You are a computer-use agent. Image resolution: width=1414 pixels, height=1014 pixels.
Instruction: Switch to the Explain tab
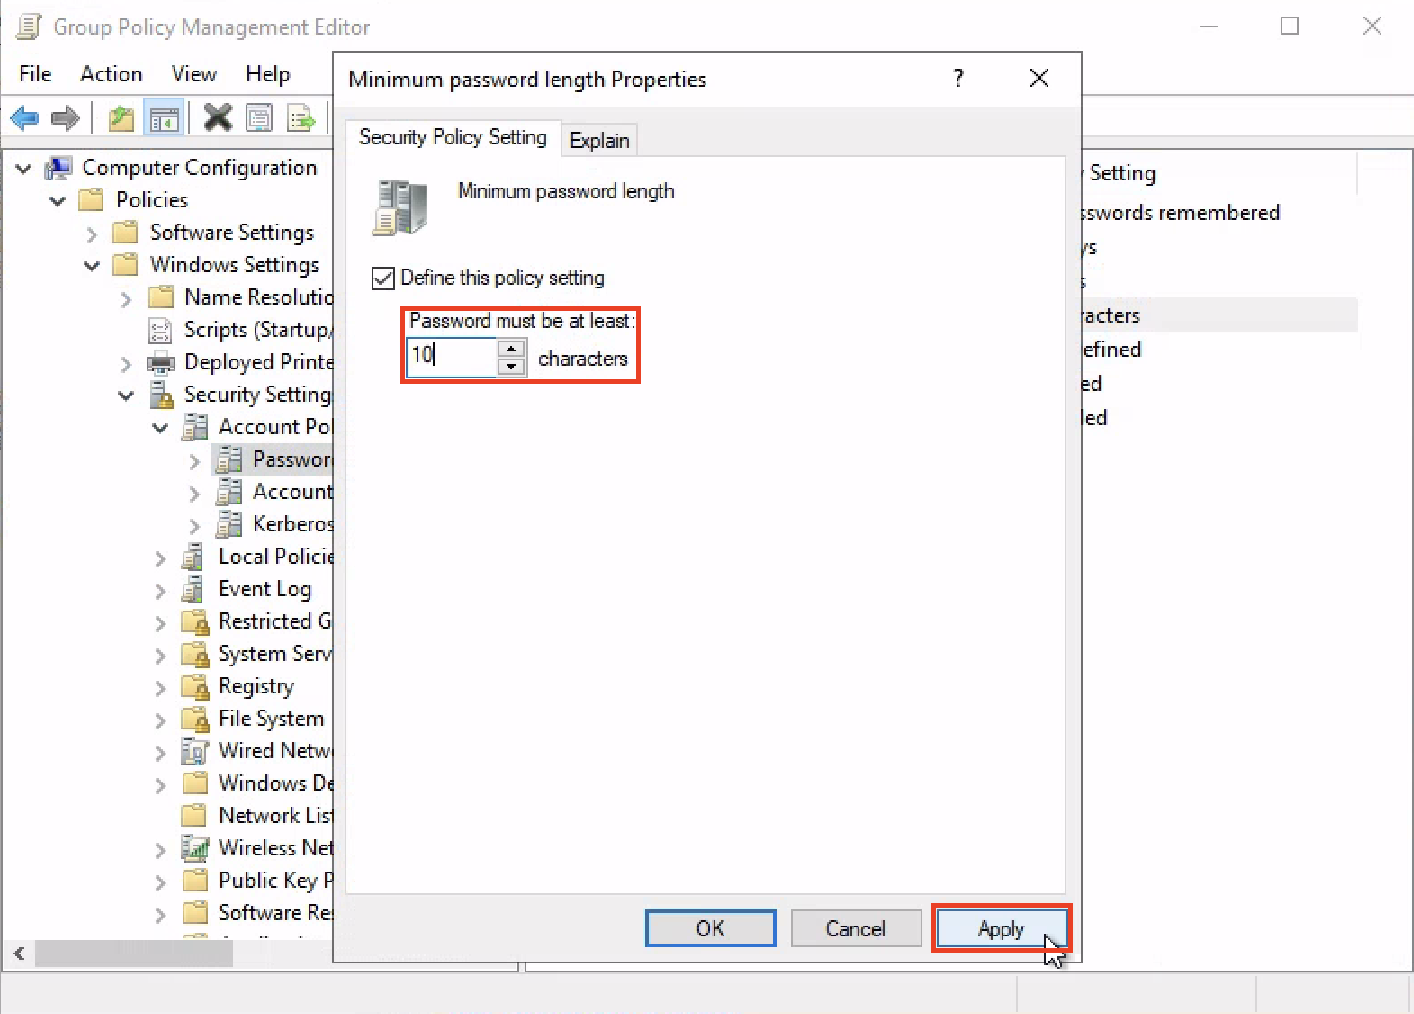click(x=599, y=140)
